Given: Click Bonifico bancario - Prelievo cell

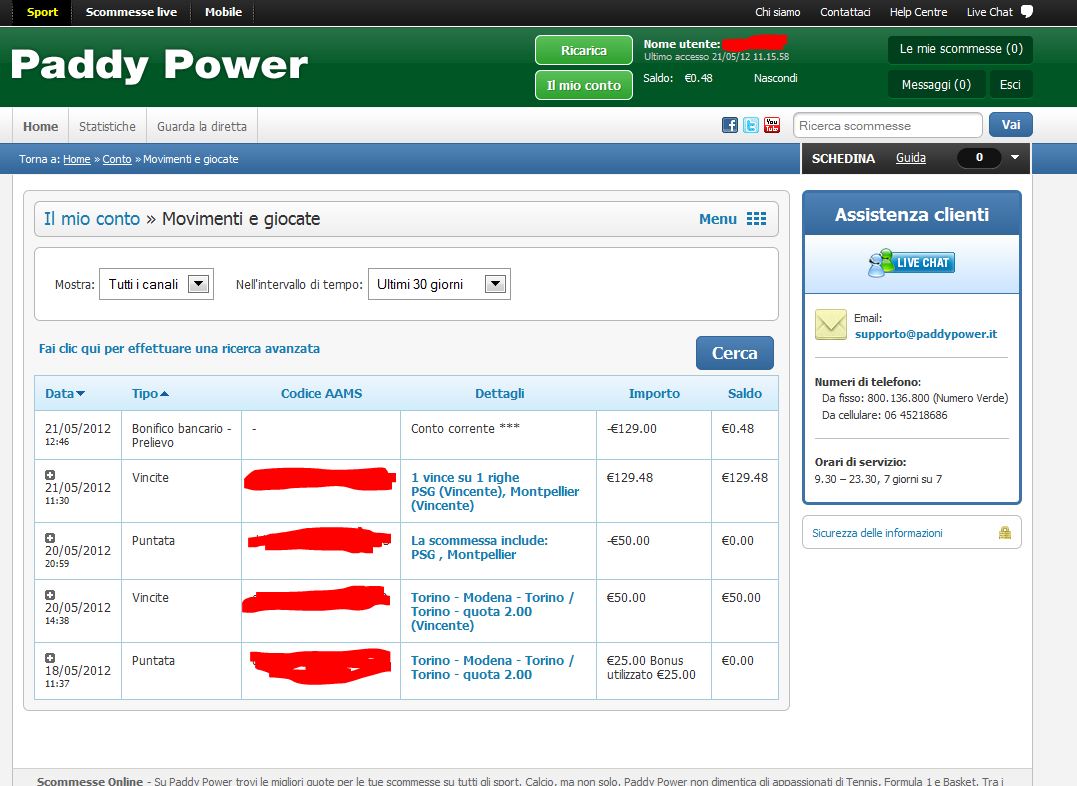Looking at the screenshot, I should [x=181, y=435].
